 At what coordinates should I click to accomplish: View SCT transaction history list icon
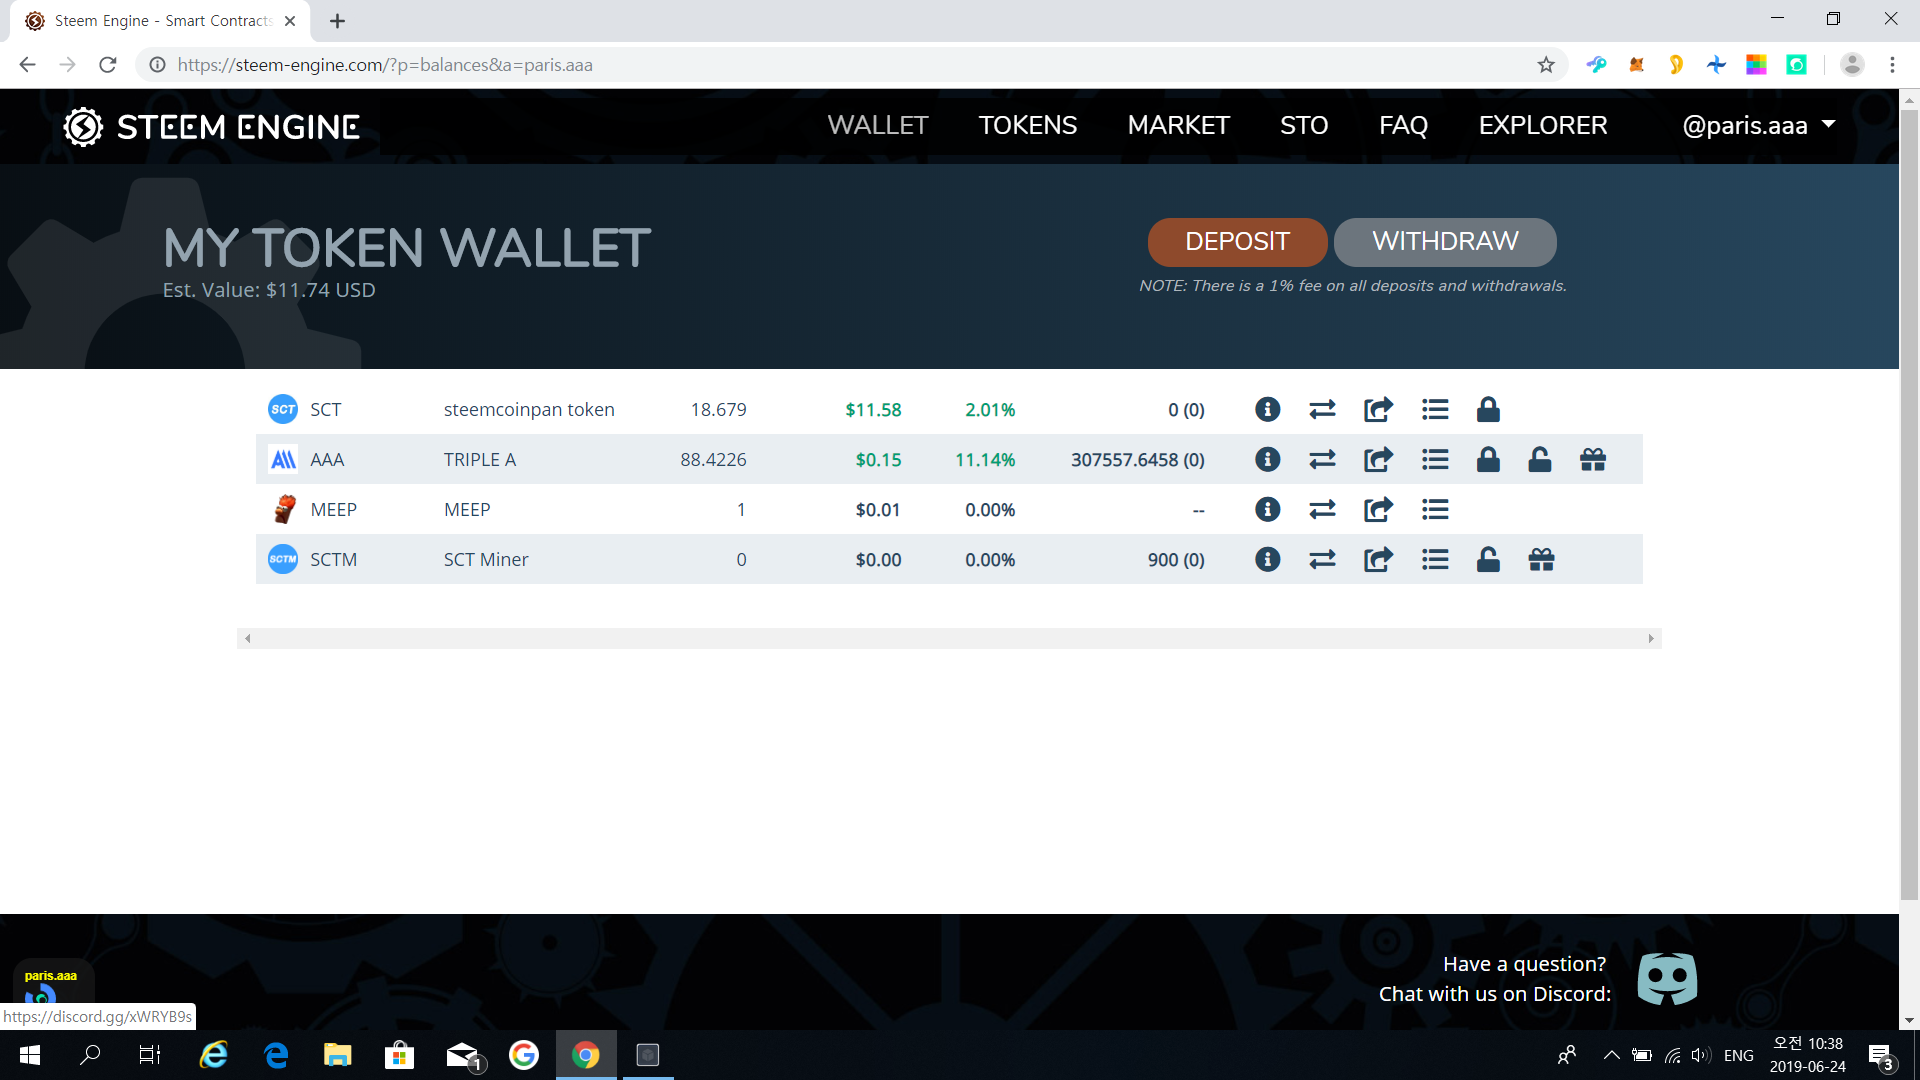(1435, 409)
